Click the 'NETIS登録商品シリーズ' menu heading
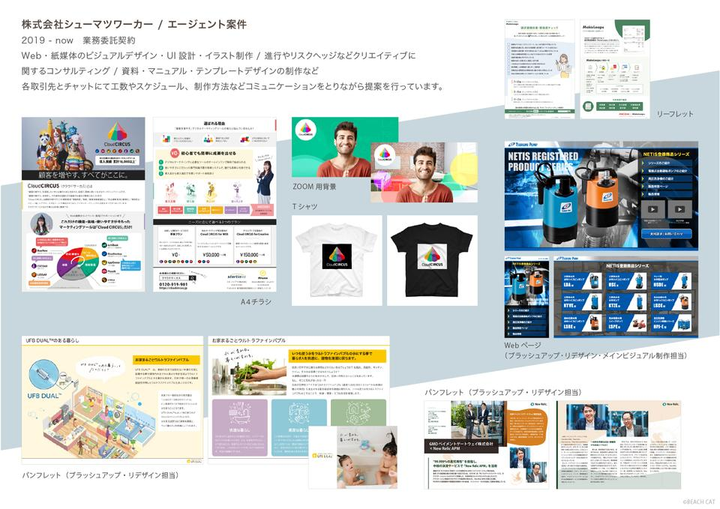The image size is (720, 509). click(x=666, y=154)
